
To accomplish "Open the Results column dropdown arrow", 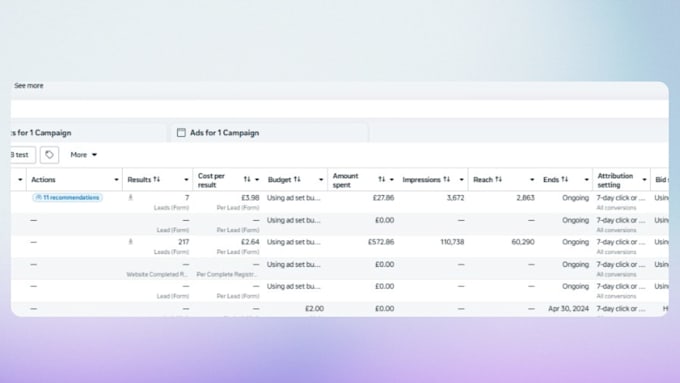I will click(186, 180).
